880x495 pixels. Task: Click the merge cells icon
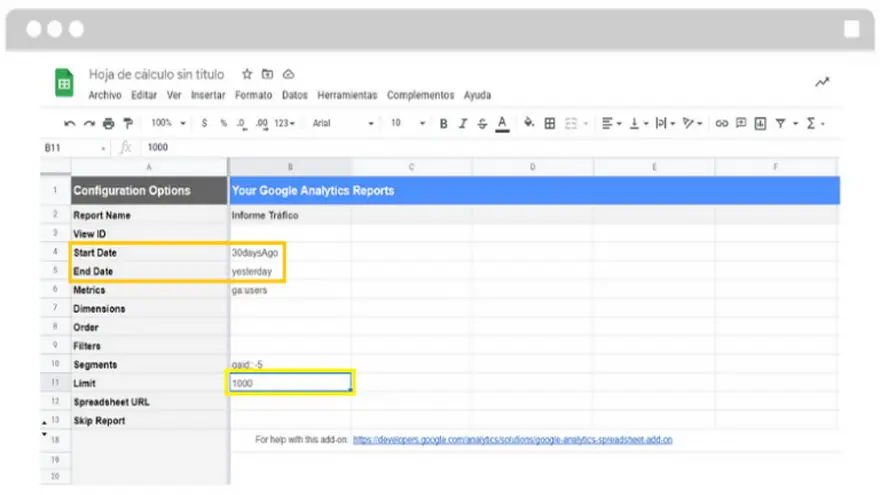point(571,123)
